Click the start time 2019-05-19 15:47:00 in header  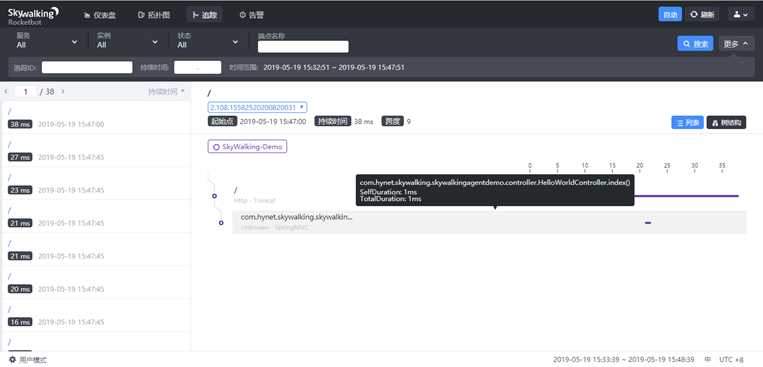(273, 122)
